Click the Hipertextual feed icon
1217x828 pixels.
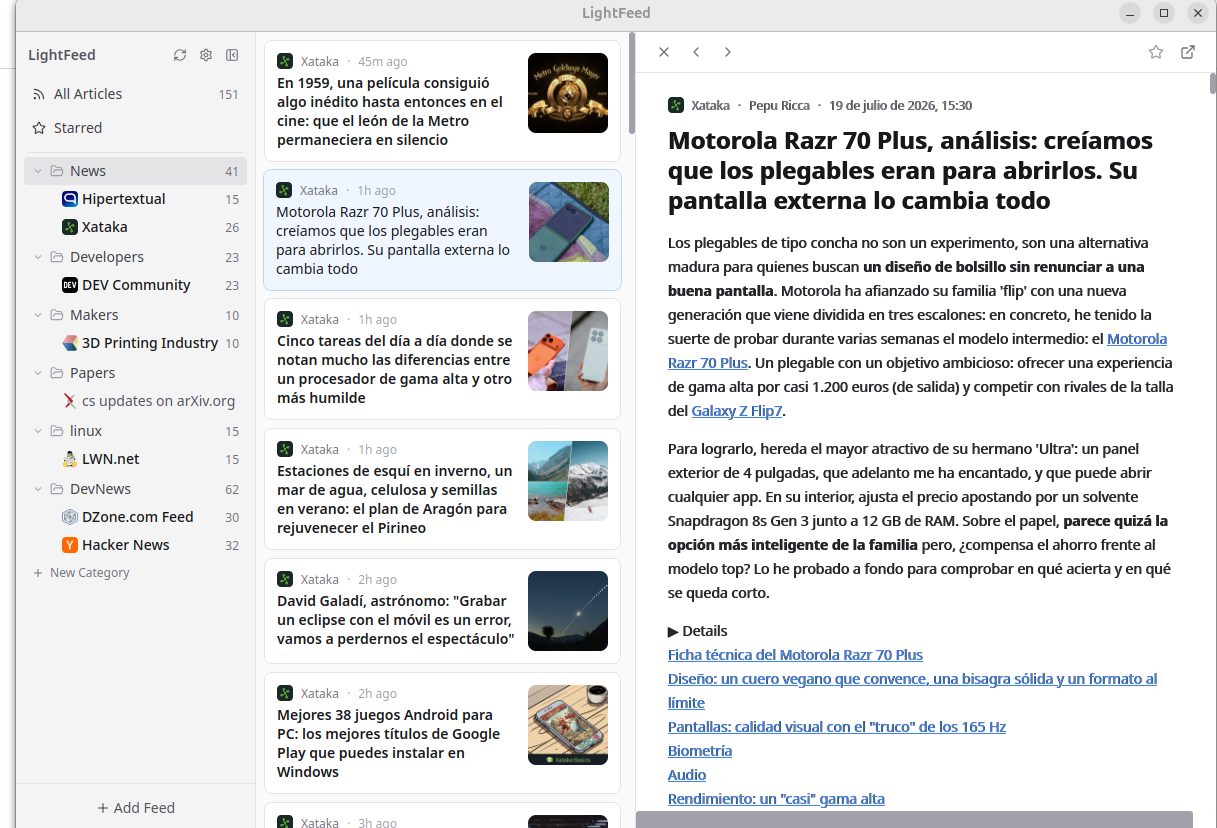point(70,199)
